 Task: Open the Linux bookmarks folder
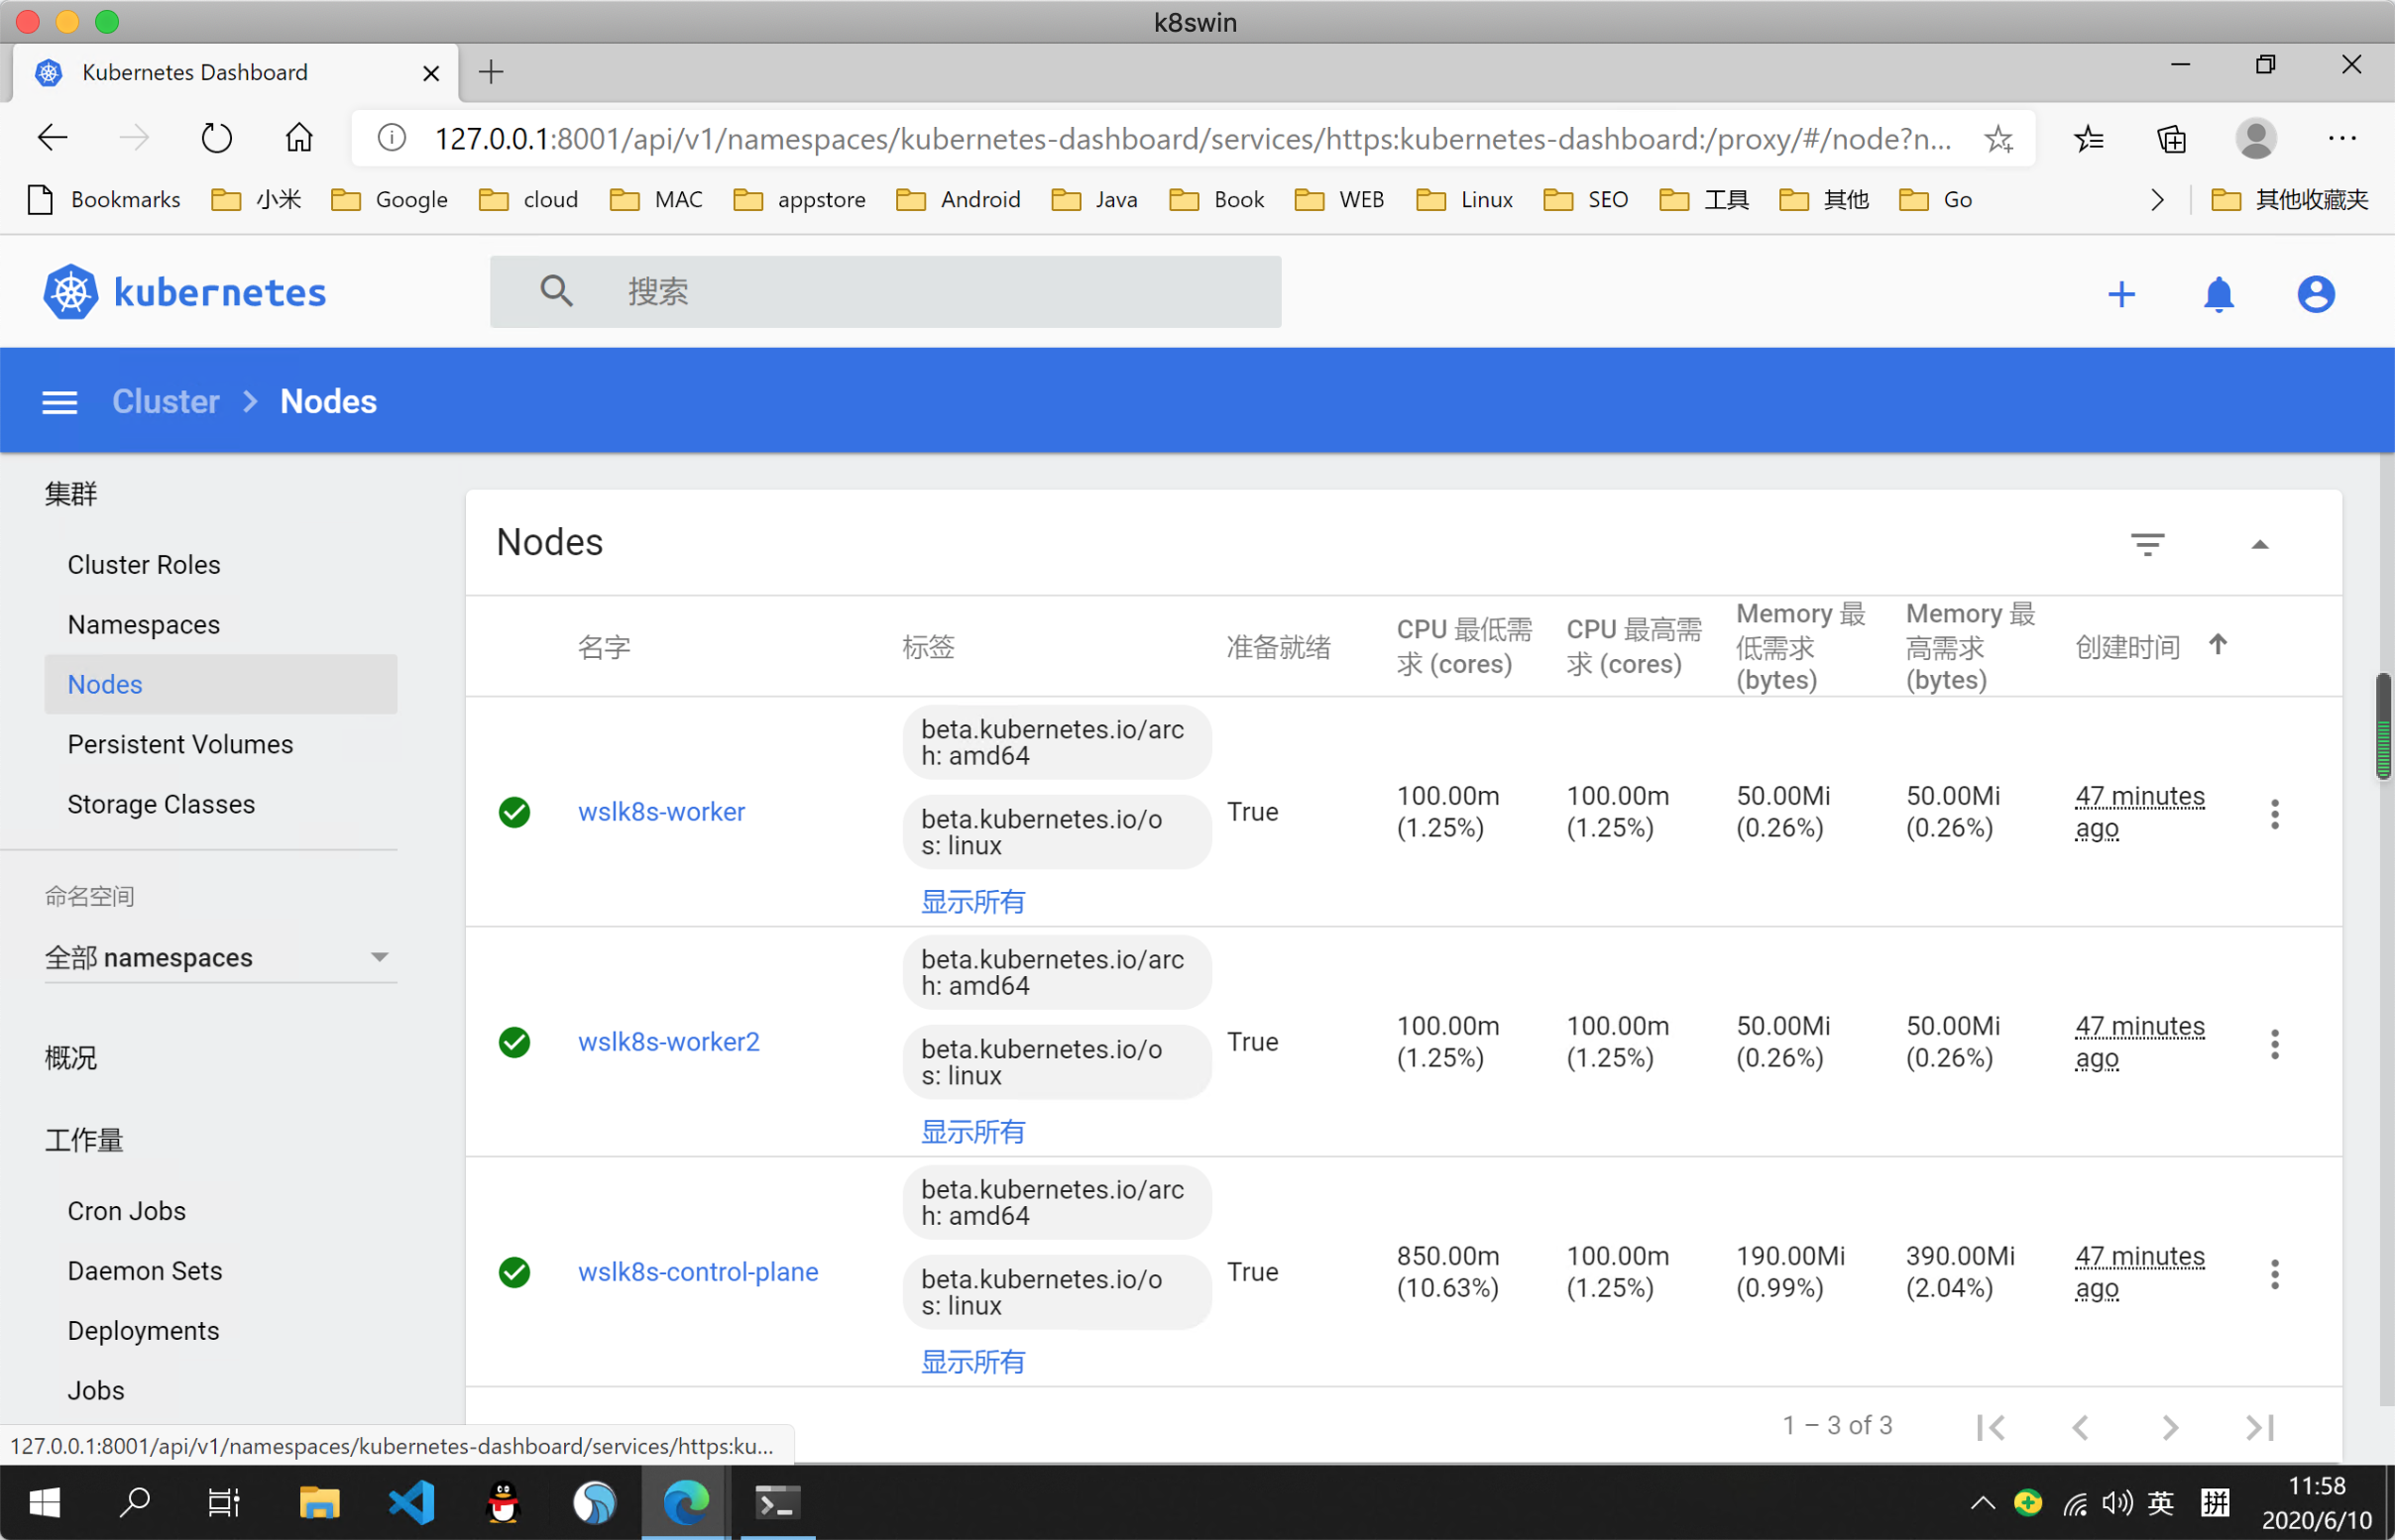(x=1464, y=200)
